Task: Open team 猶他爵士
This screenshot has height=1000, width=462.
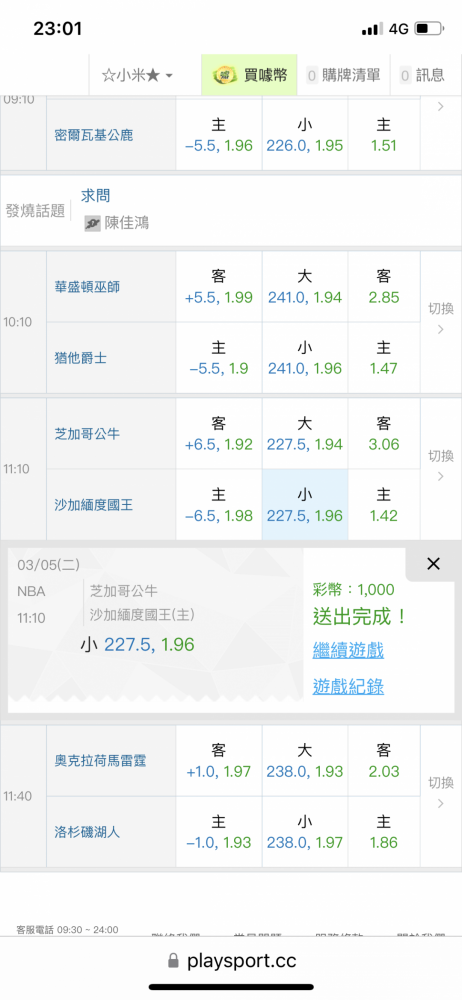Action: coord(80,358)
